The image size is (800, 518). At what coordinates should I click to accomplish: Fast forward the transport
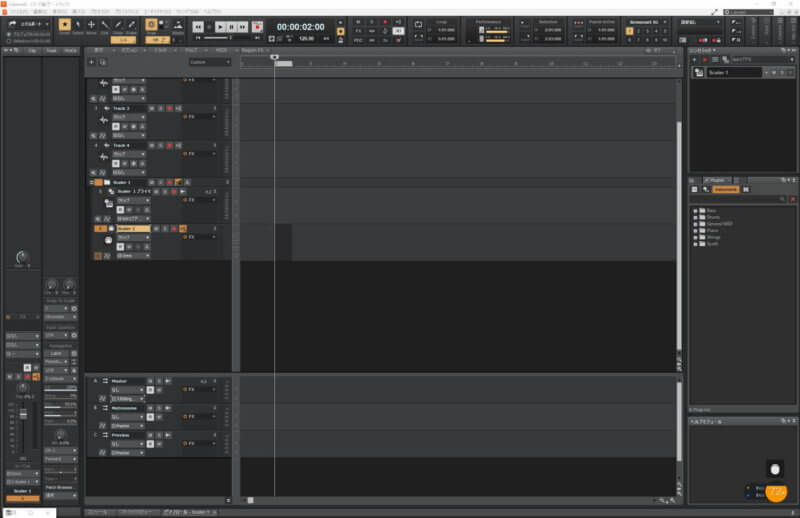[243, 27]
